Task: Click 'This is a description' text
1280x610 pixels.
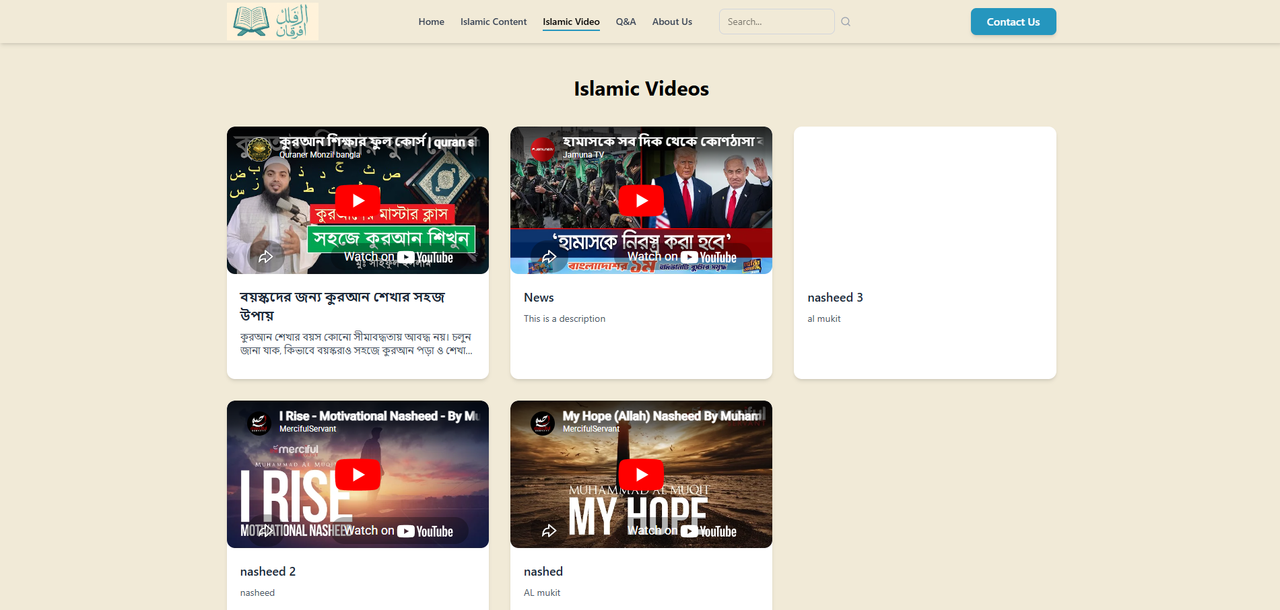Action: pos(564,319)
